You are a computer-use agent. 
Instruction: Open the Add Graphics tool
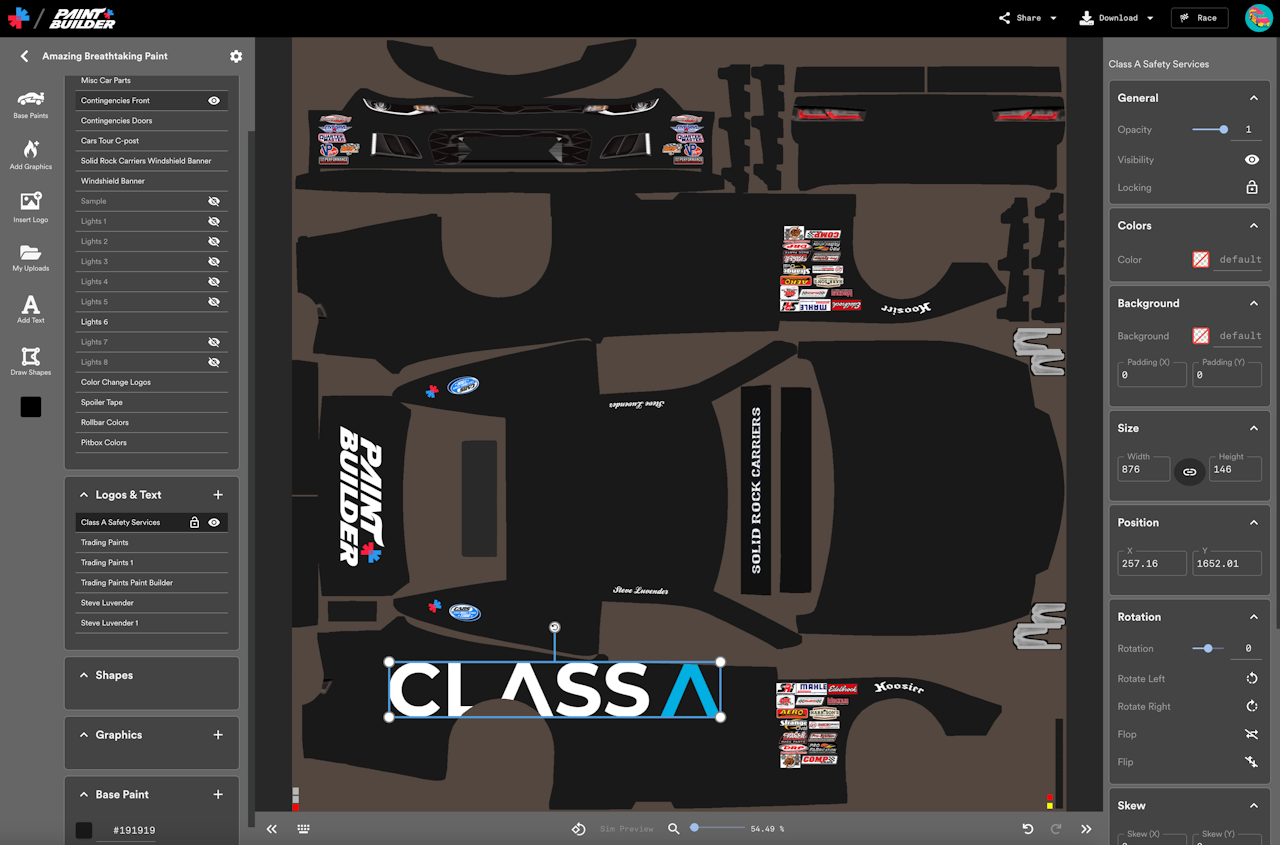point(30,154)
